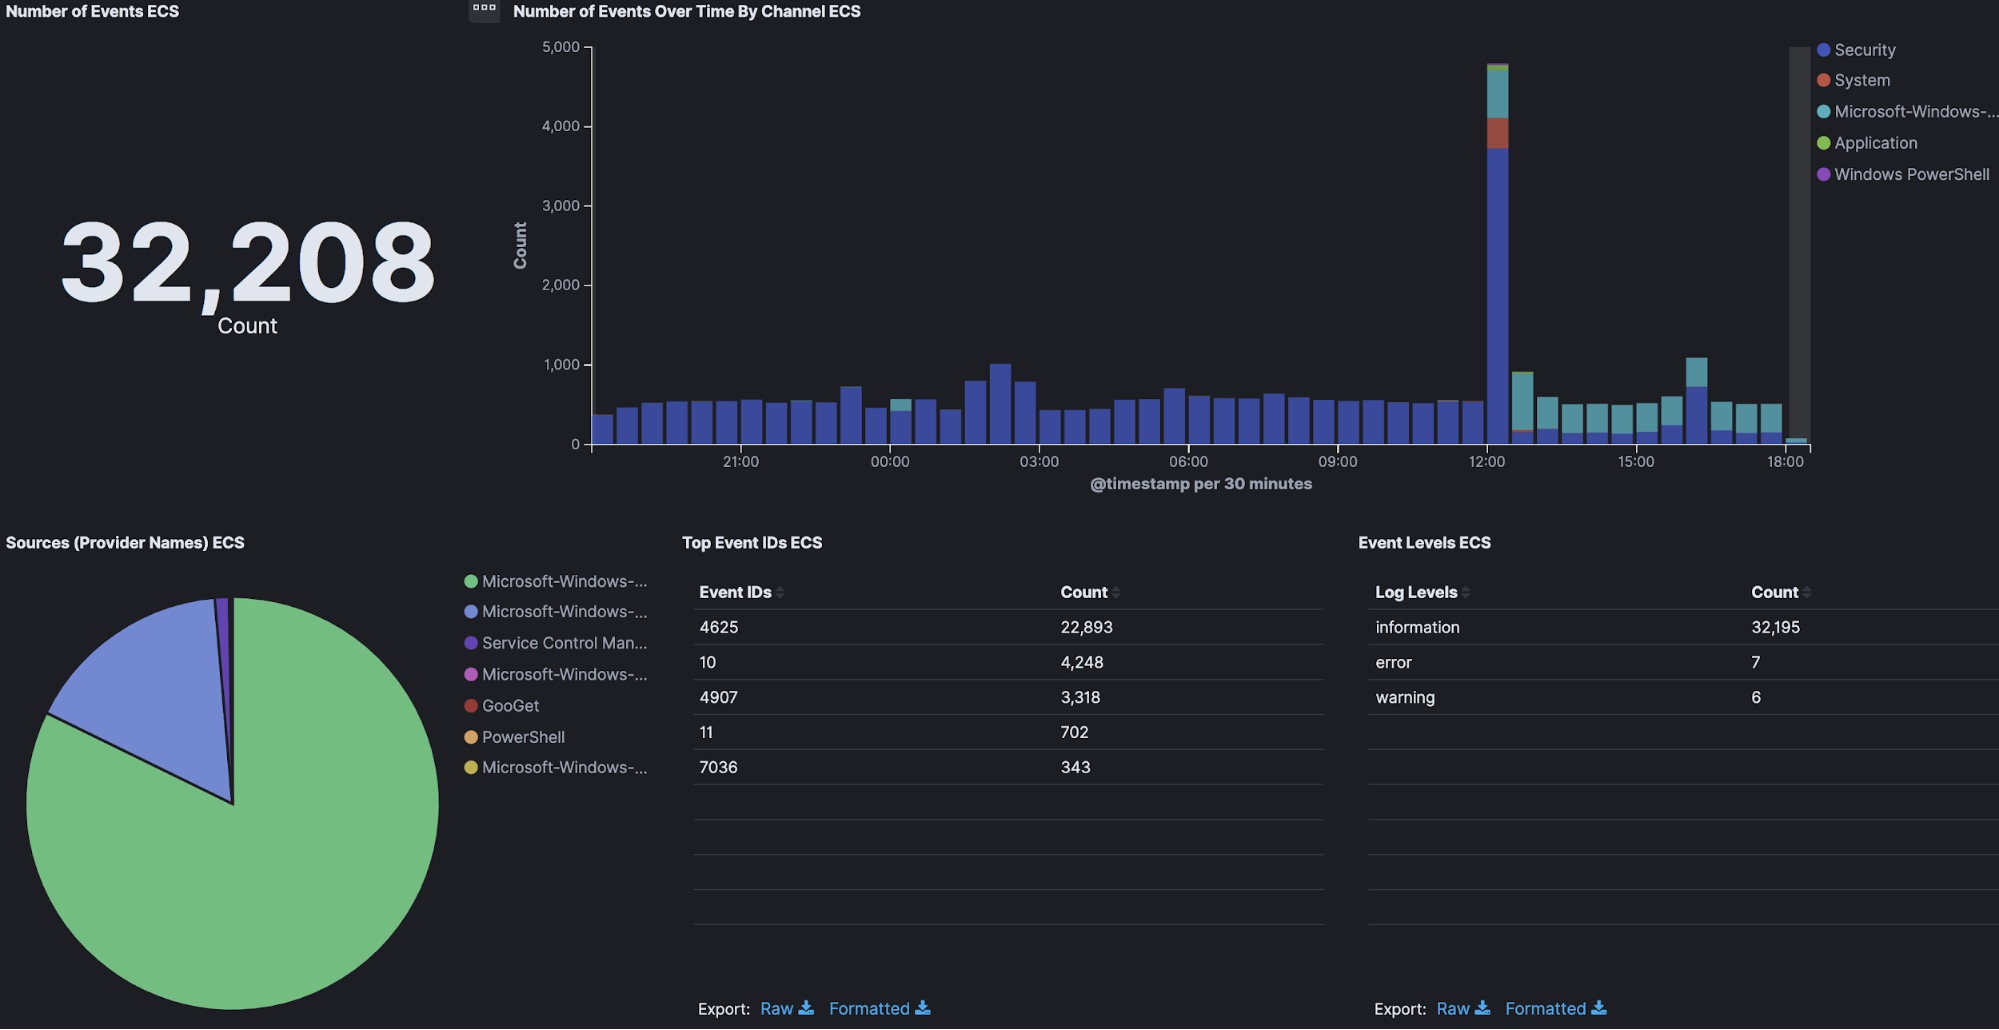
Task: Click event ID 4625 cell
Action: click(x=719, y=627)
